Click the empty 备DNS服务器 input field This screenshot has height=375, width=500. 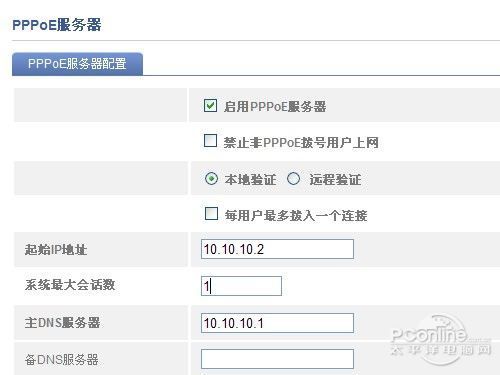coord(277,359)
